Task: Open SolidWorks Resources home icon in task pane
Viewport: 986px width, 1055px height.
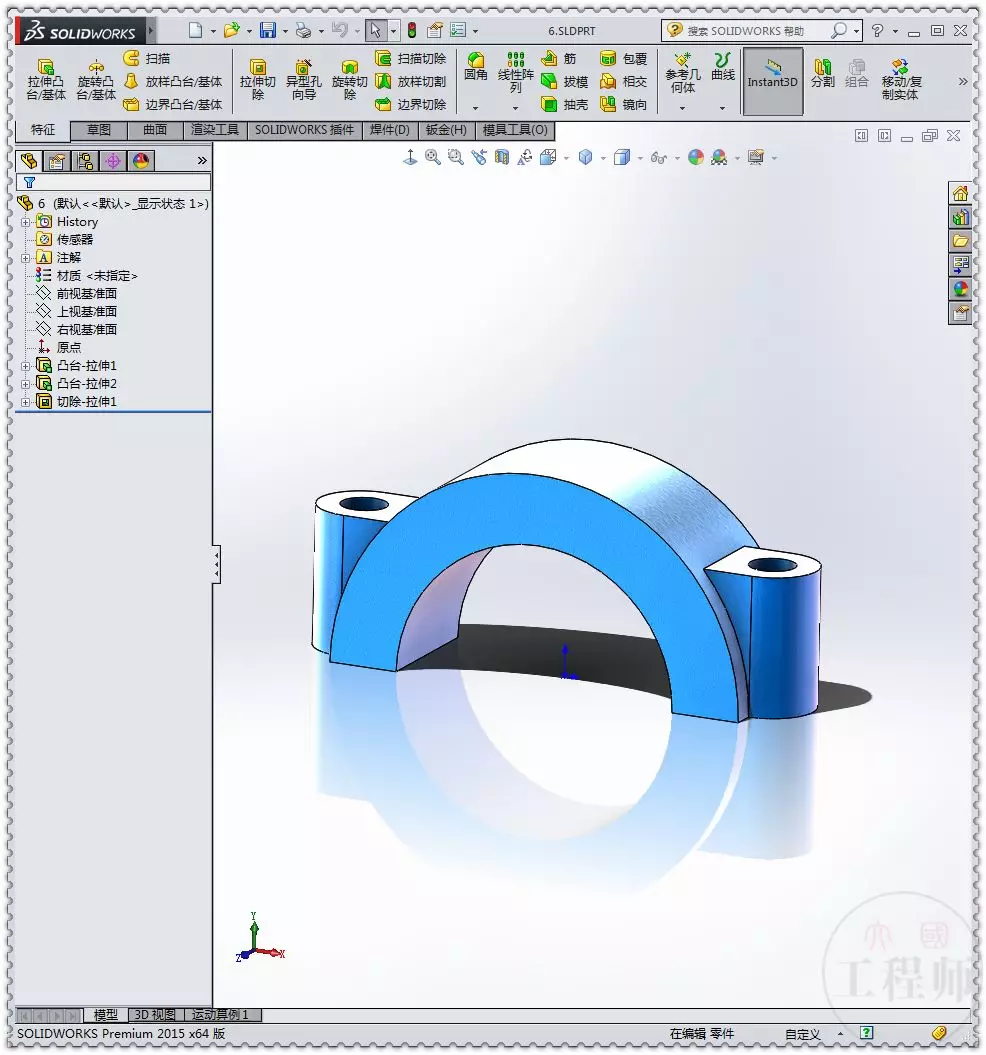Action: coord(960,194)
